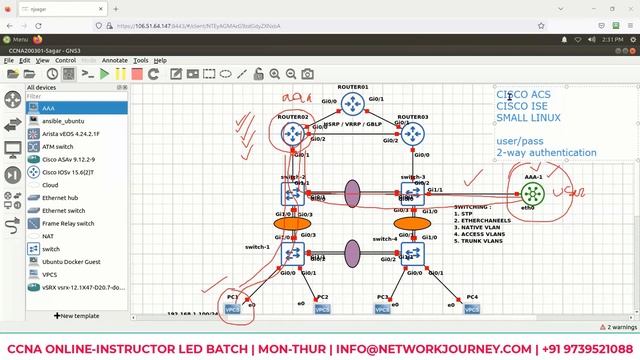Select VPCS device in list

(77, 275)
